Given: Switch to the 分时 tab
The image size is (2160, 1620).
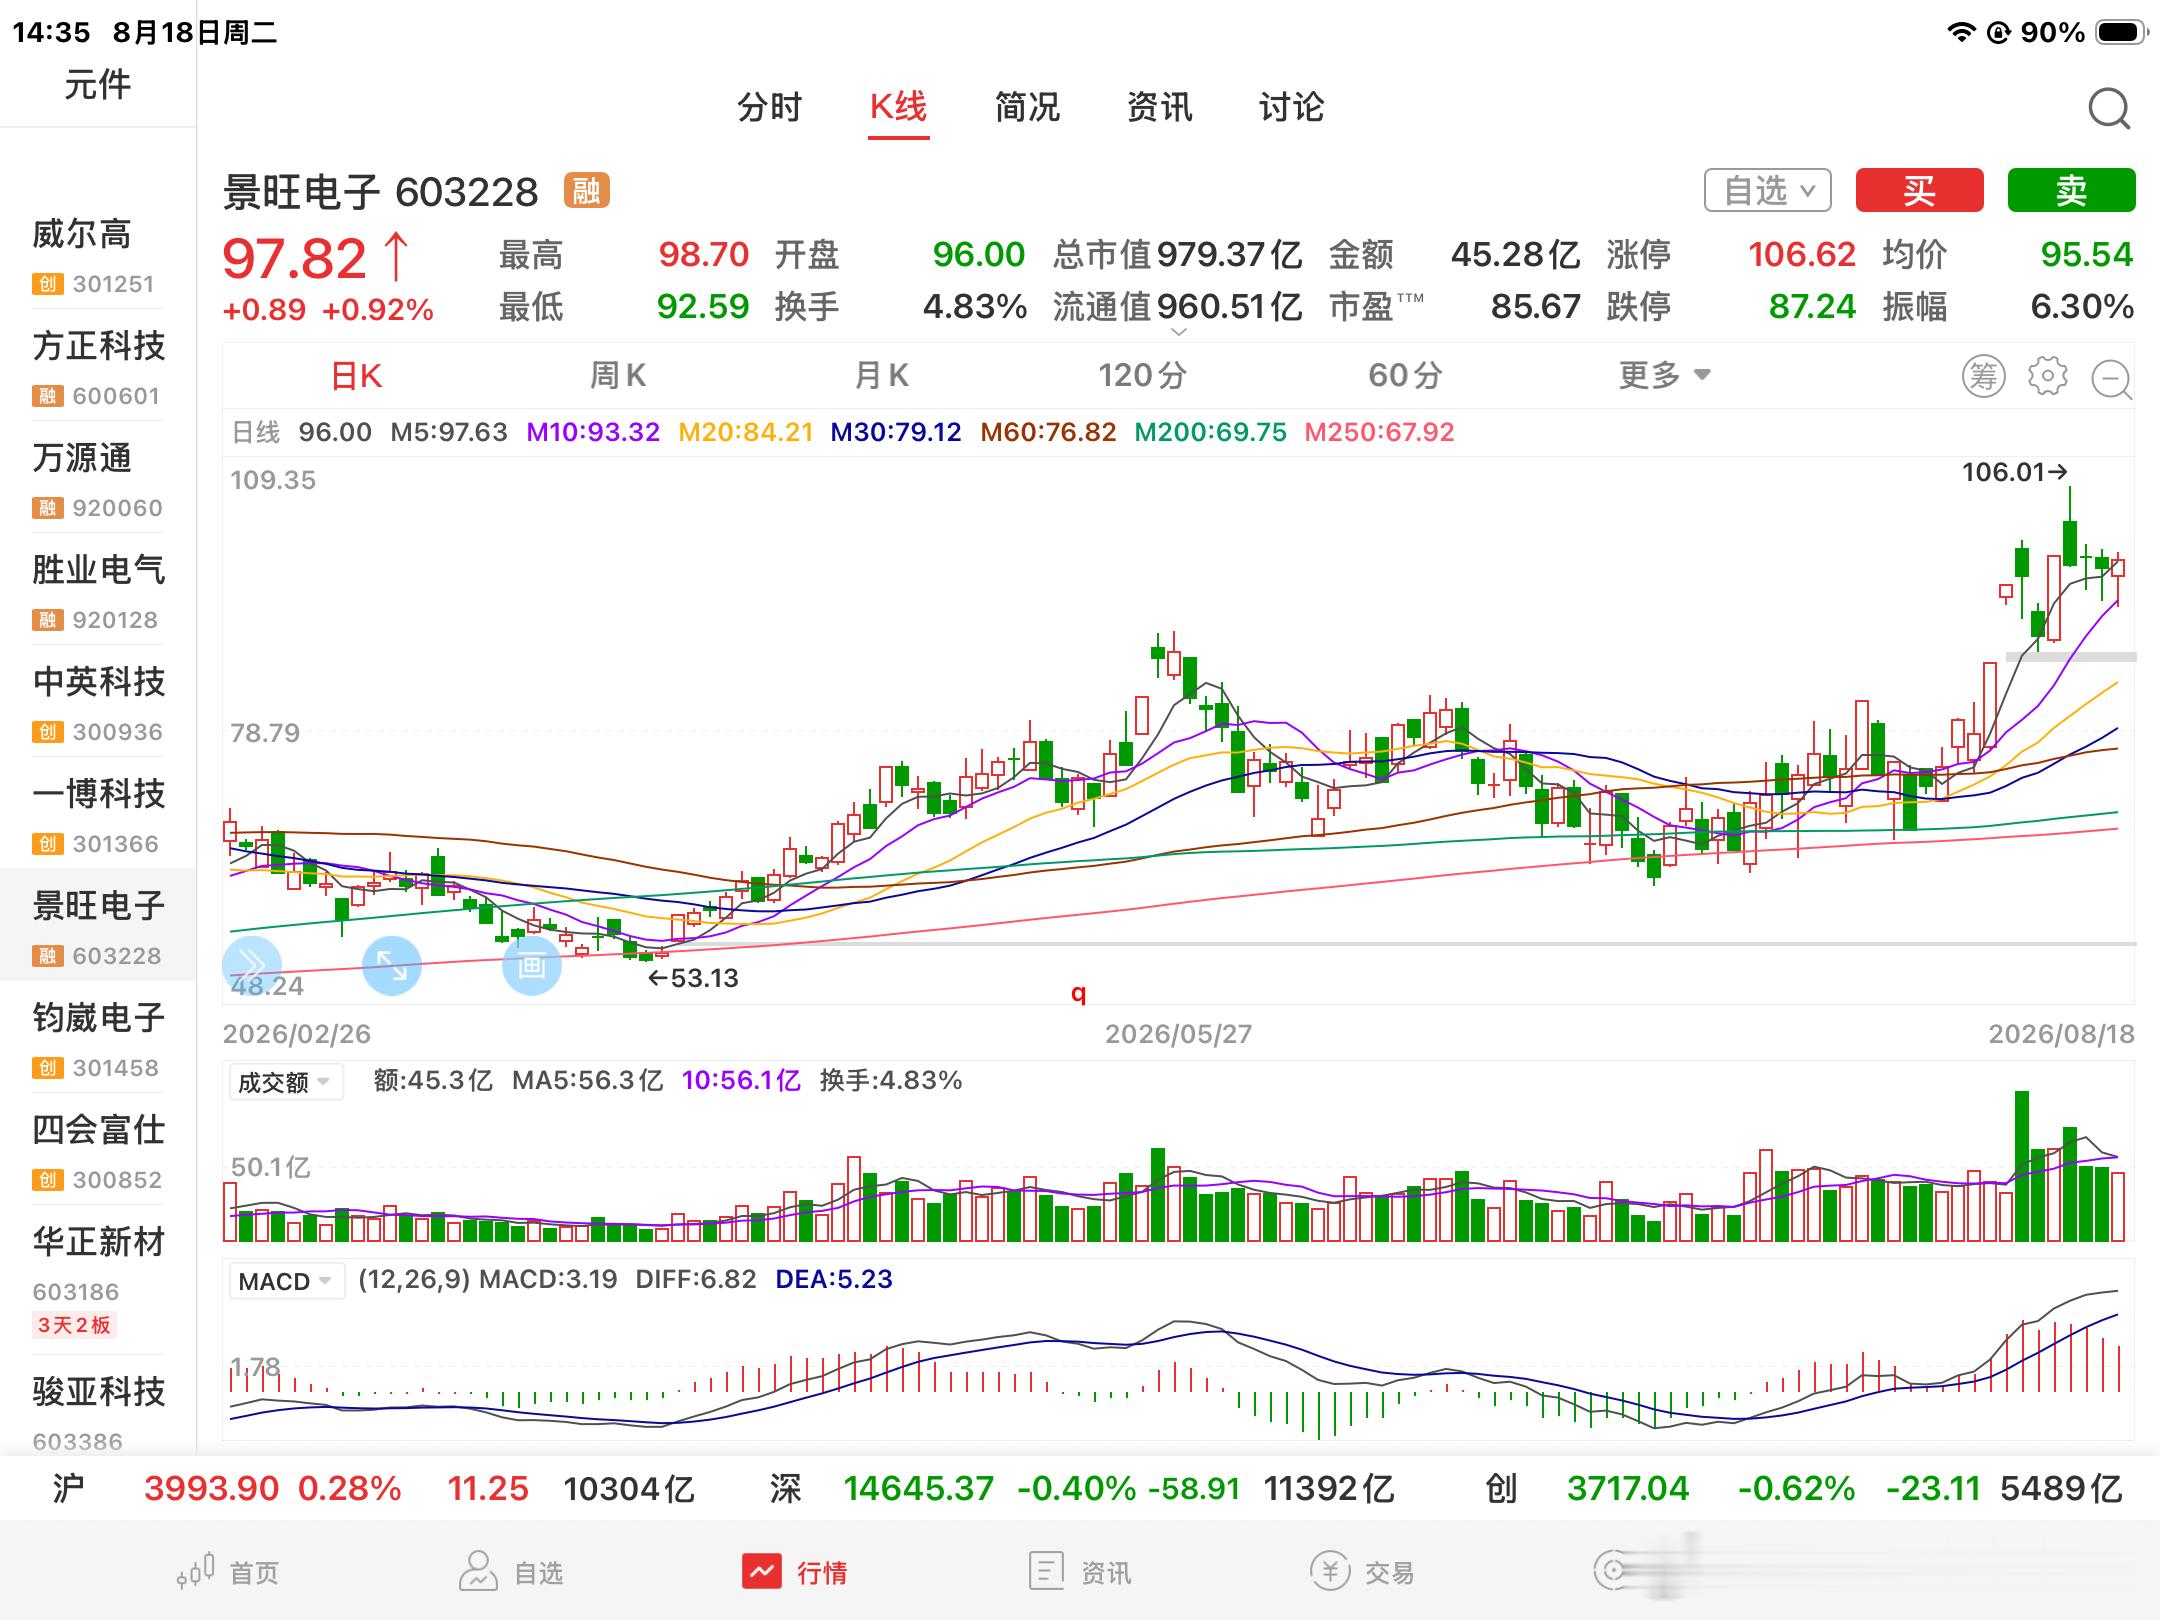Looking at the screenshot, I should coord(769,107).
